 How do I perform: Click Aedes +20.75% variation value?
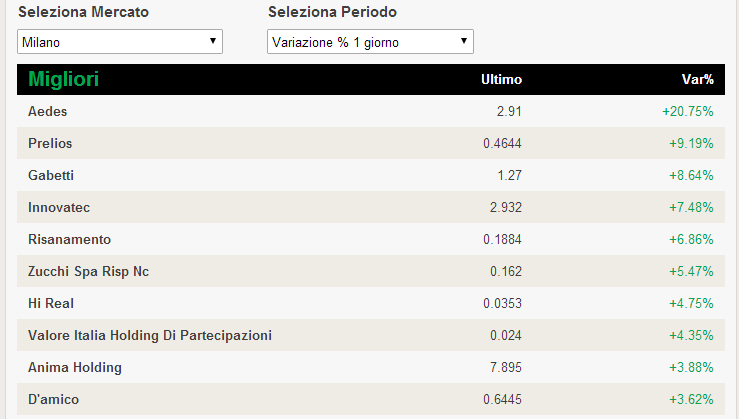point(688,112)
